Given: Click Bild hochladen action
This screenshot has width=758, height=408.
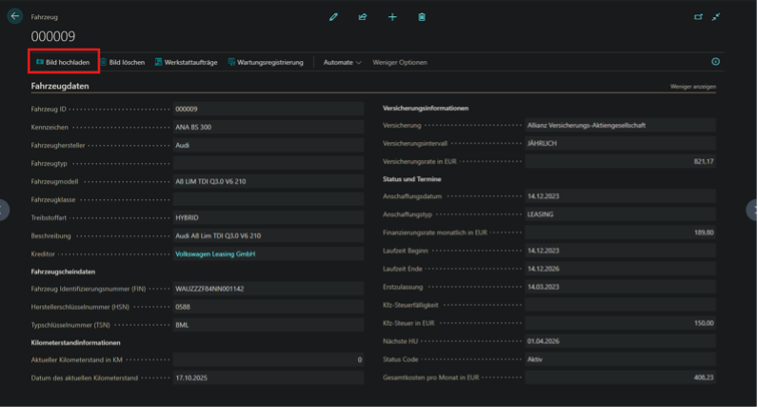Looking at the screenshot, I should (x=63, y=62).
